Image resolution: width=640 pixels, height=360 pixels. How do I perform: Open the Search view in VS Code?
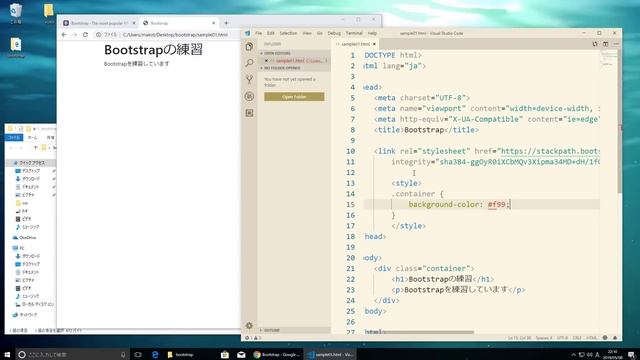pos(249,63)
